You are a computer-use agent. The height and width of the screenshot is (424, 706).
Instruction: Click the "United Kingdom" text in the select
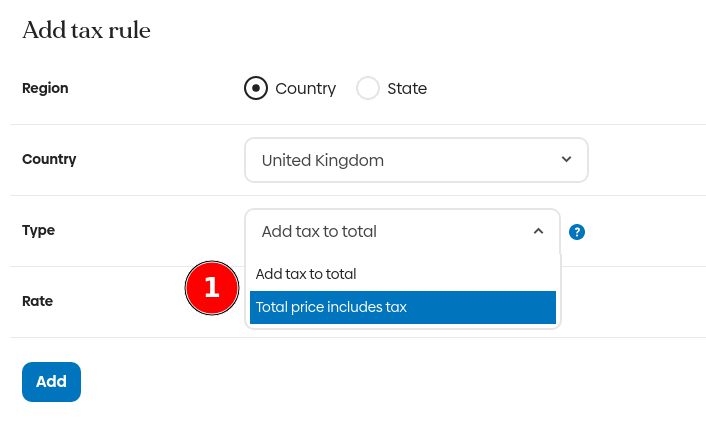322,160
